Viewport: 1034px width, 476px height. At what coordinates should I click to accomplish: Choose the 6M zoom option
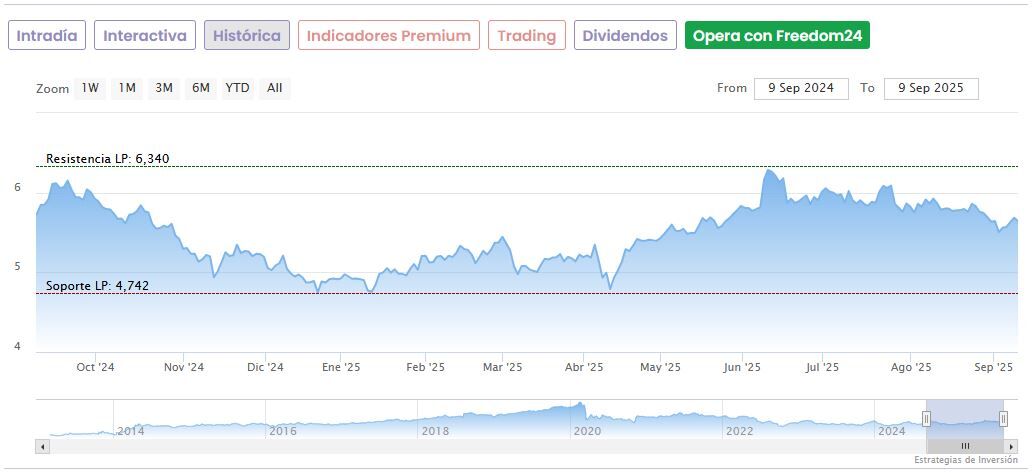[x=201, y=88]
